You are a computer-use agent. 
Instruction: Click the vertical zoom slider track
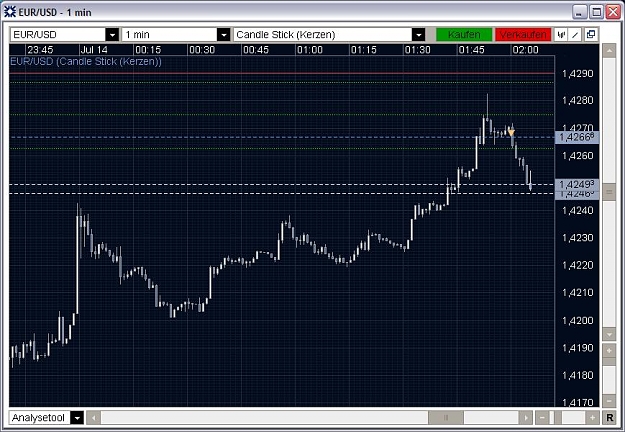coord(609,379)
